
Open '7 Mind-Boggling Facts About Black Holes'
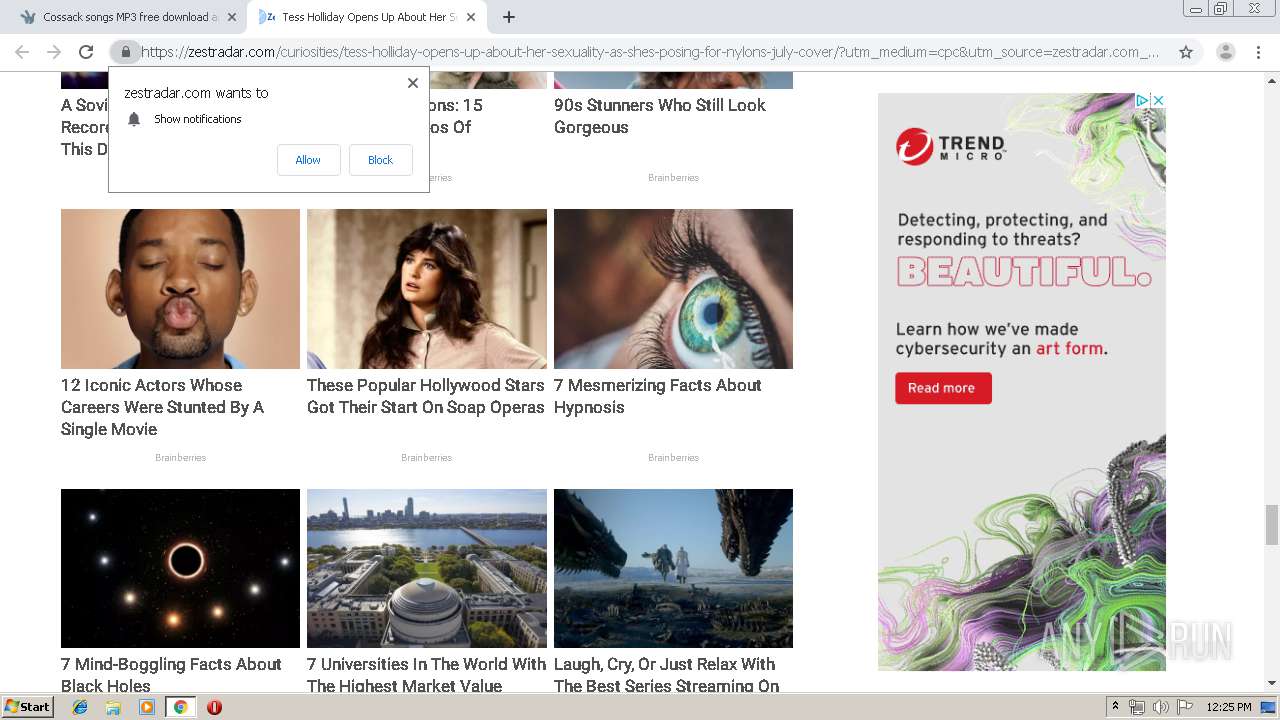click(171, 675)
